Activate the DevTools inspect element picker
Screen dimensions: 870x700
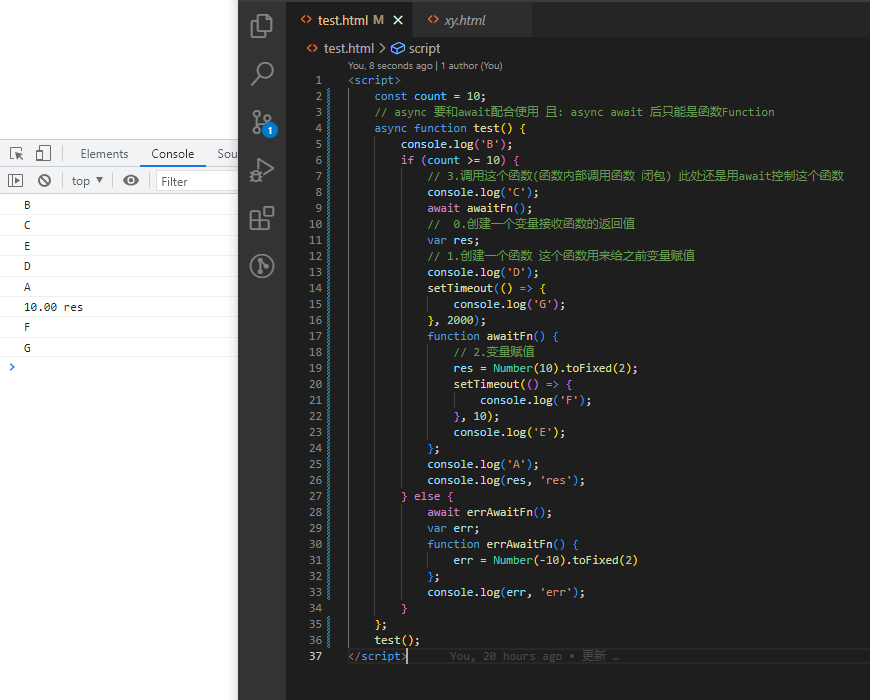[x=17, y=154]
